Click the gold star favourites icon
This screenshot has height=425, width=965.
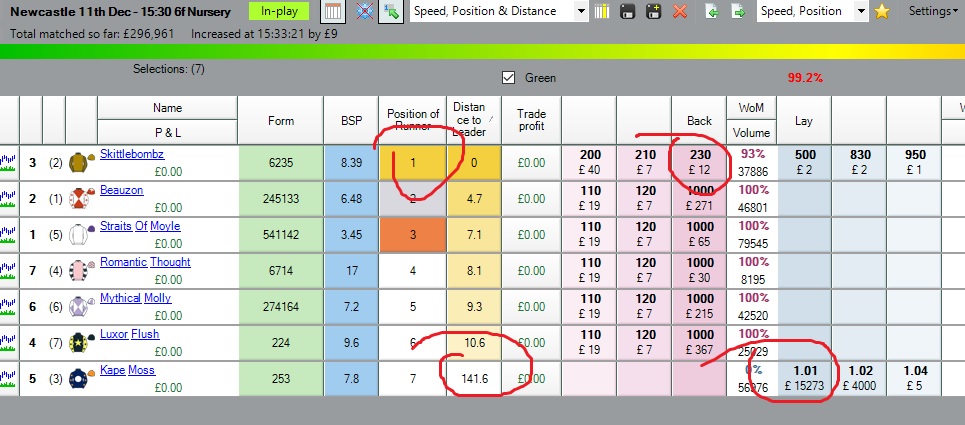pos(882,12)
